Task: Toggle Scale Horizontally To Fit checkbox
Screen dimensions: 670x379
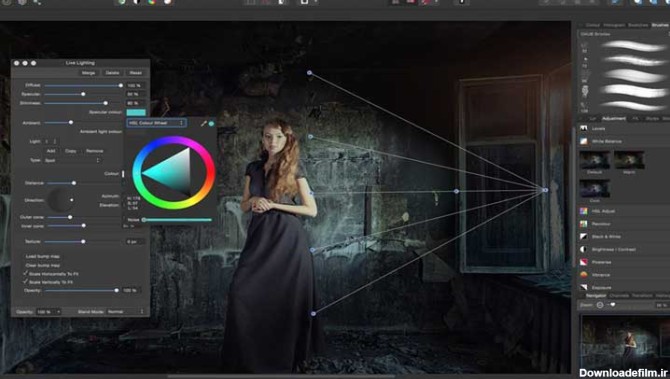Action: coord(26,273)
